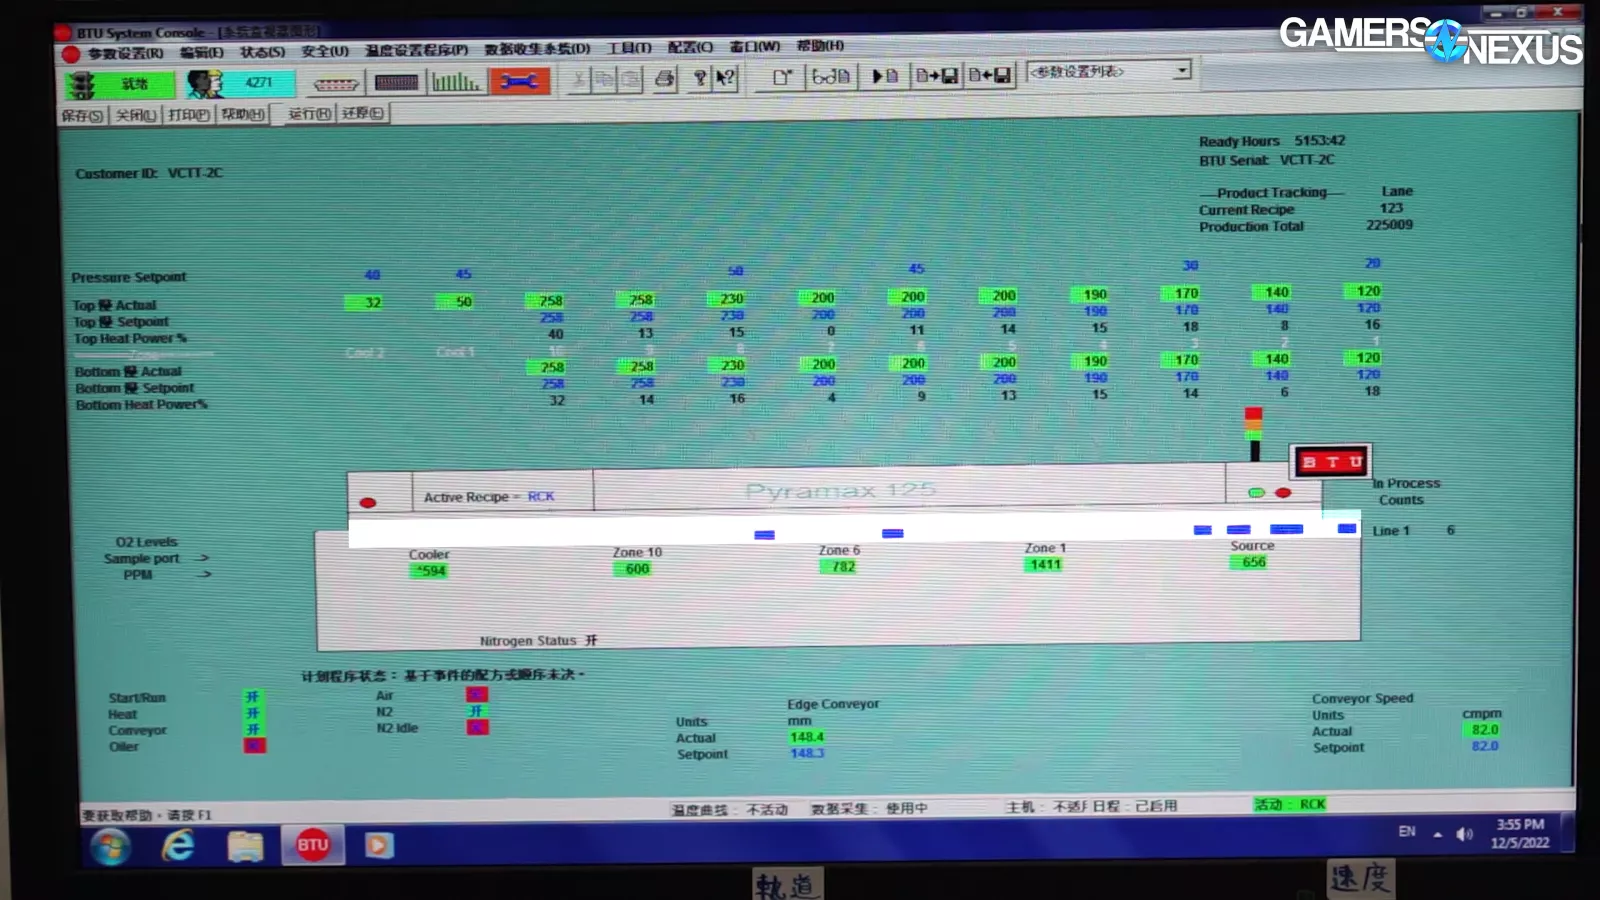Click the serial connector port icon
The width and height of the screenshot is (1600, 900).
pyautogui.click(x=336, y=84)
